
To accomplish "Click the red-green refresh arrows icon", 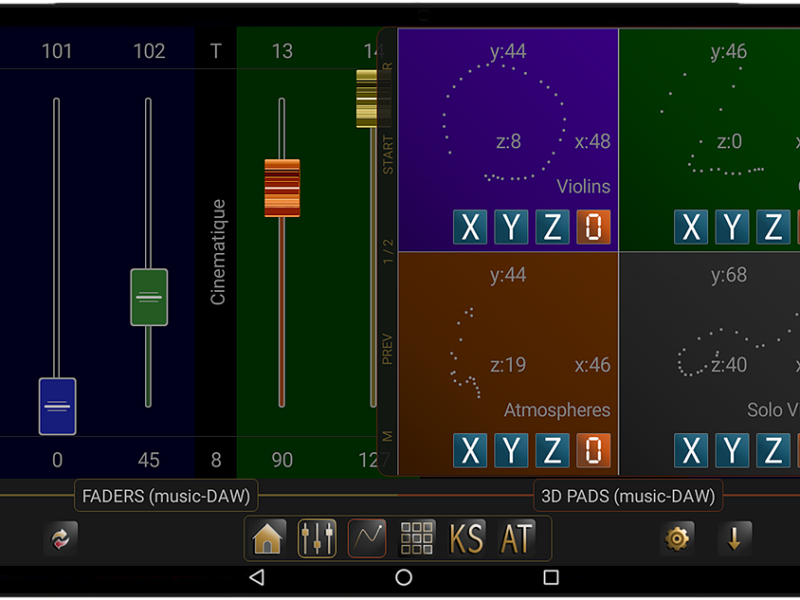I will [61, 539].
